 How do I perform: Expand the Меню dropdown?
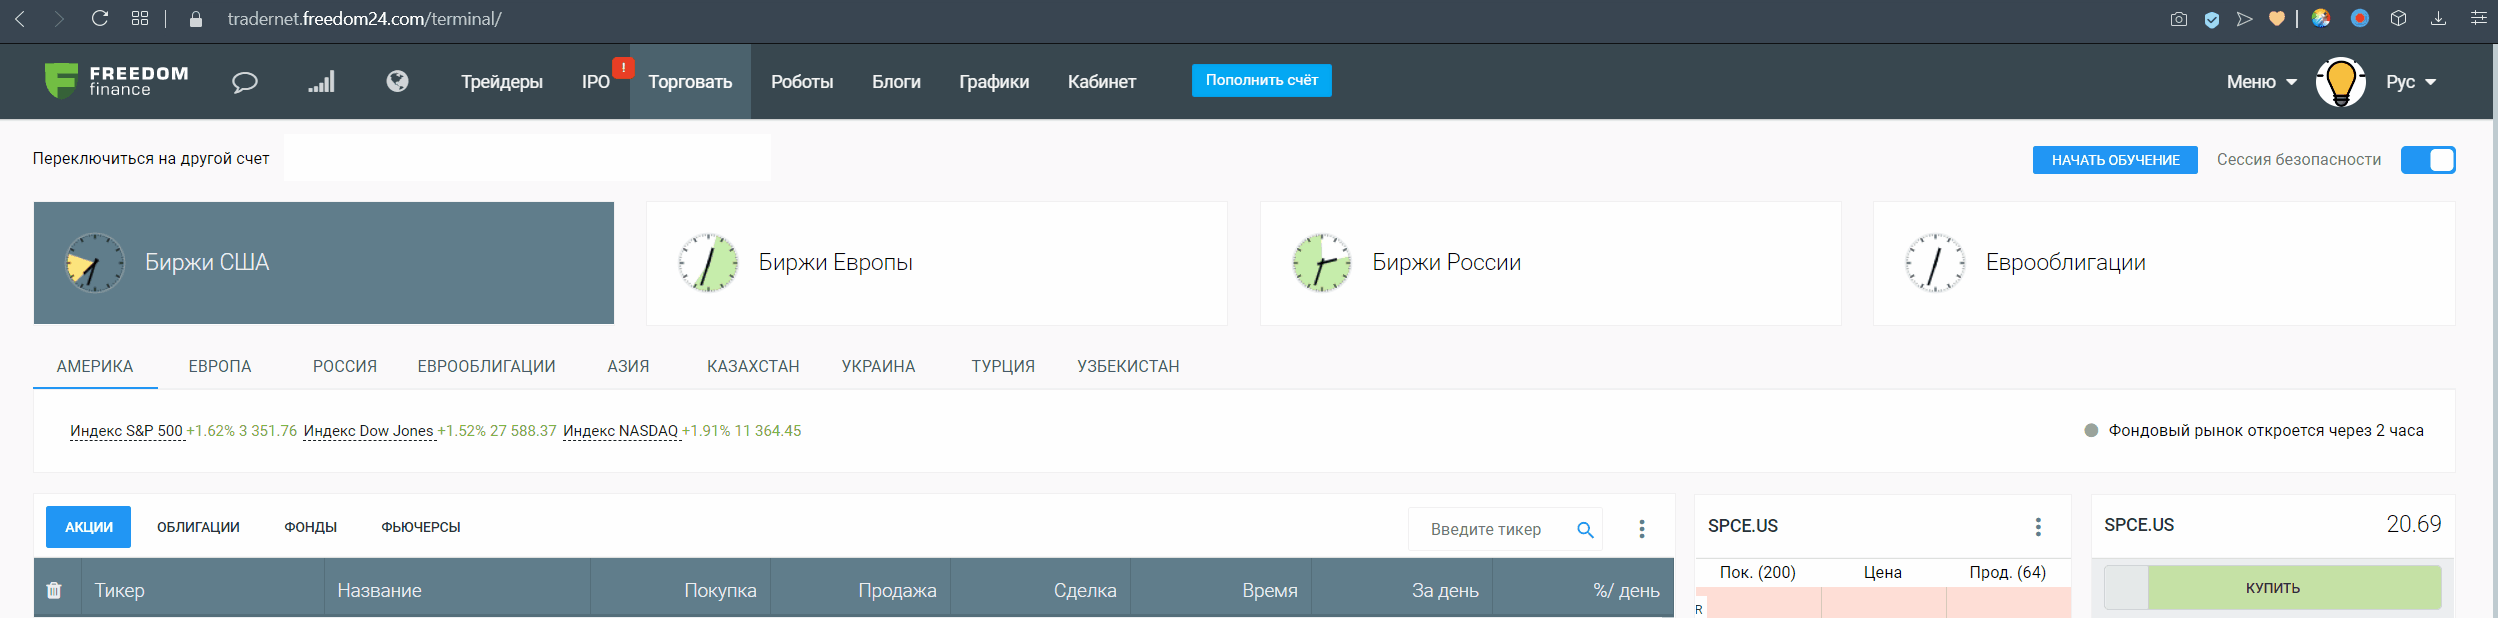click(x=2262, y=82)
